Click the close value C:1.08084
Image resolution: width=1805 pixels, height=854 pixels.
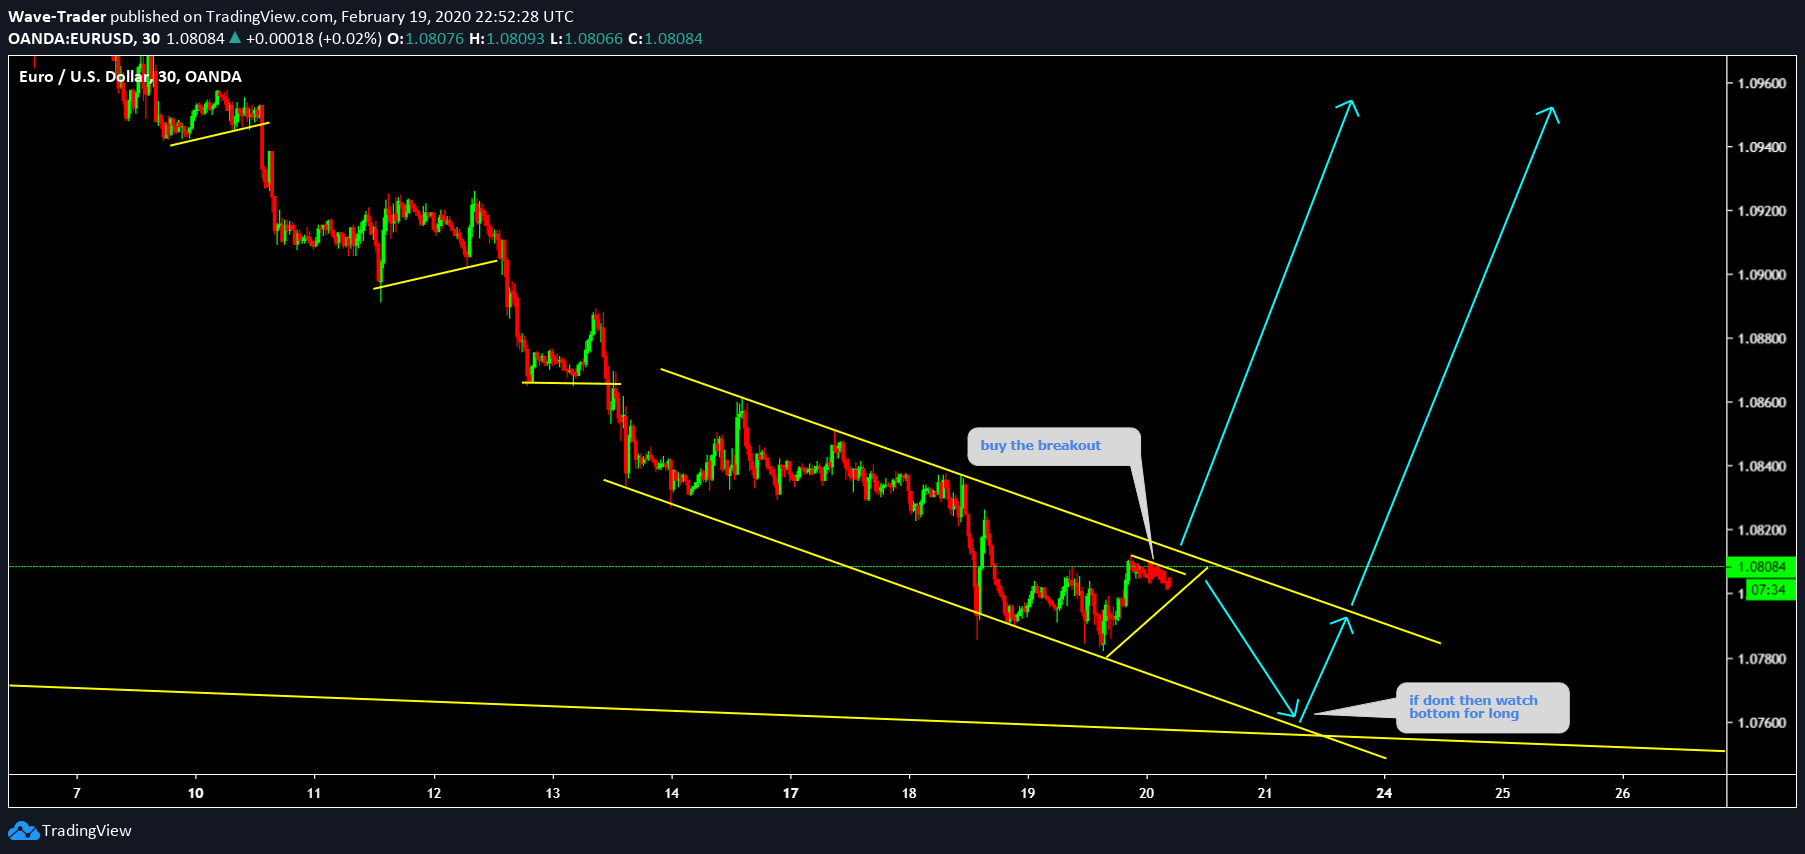[x=665, y=39]
